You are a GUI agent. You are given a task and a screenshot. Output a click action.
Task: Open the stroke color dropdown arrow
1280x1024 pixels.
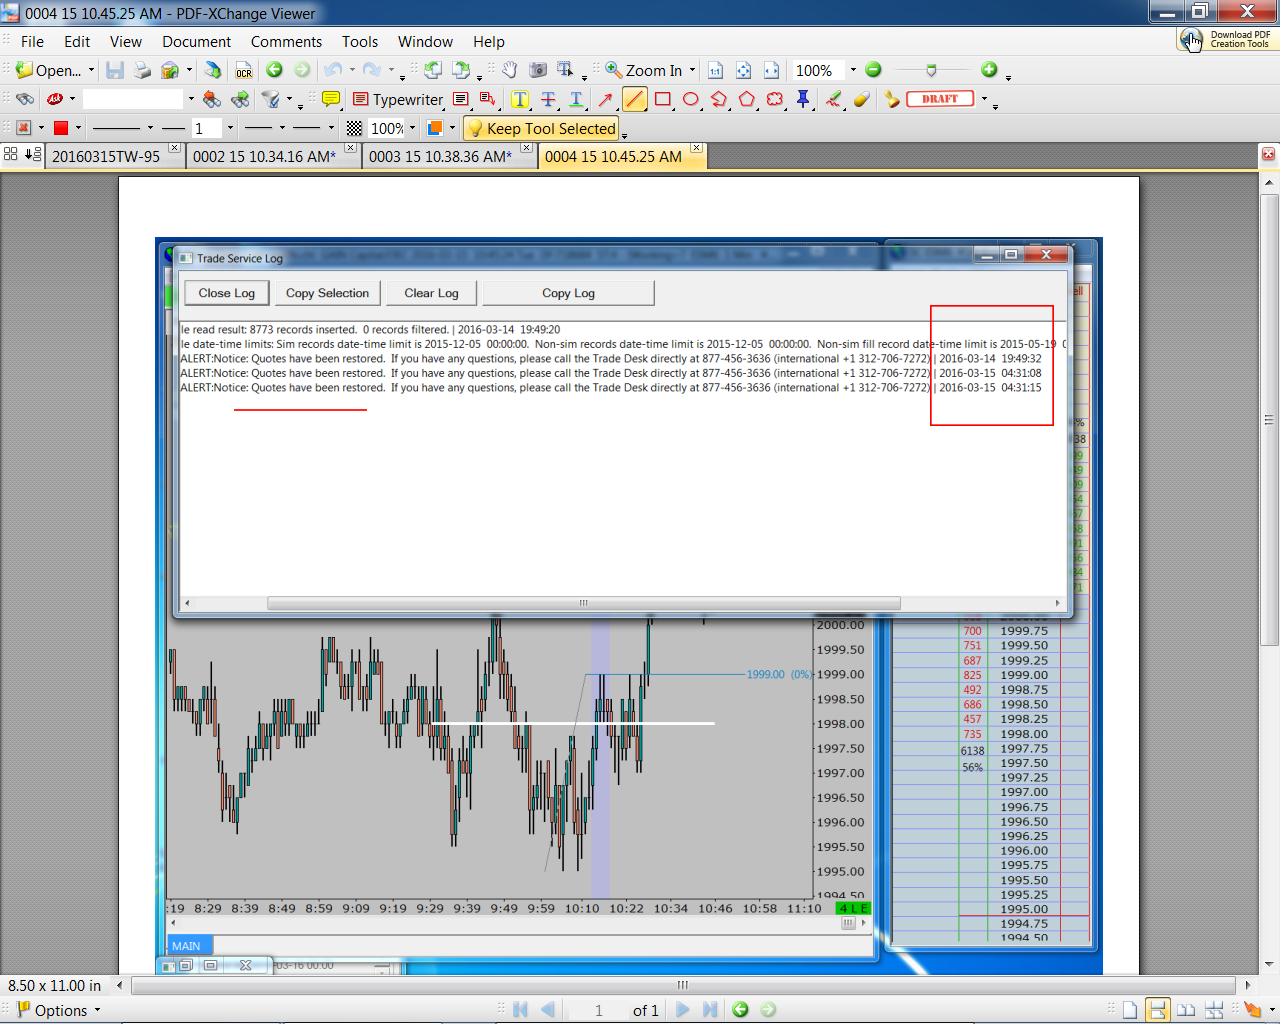coord(78,128)
